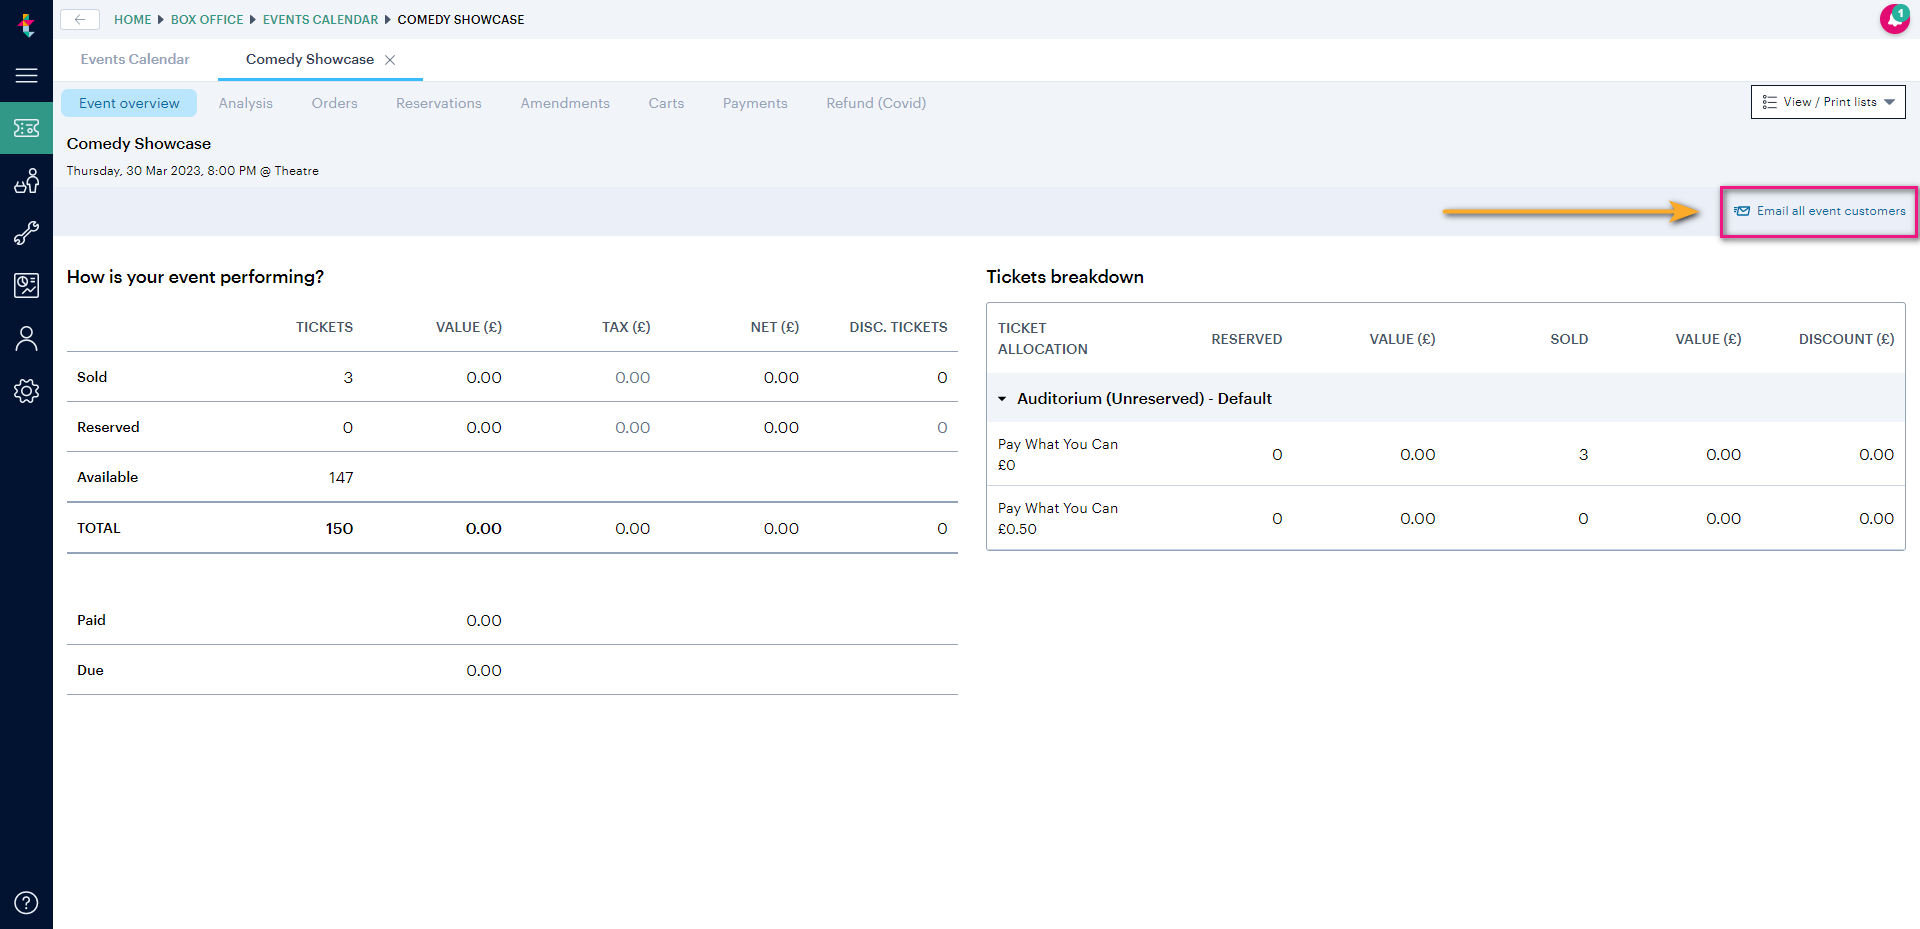Click the Comedy Showcase event title
This screenshot has width=1920, height=929.
point(139,144)
